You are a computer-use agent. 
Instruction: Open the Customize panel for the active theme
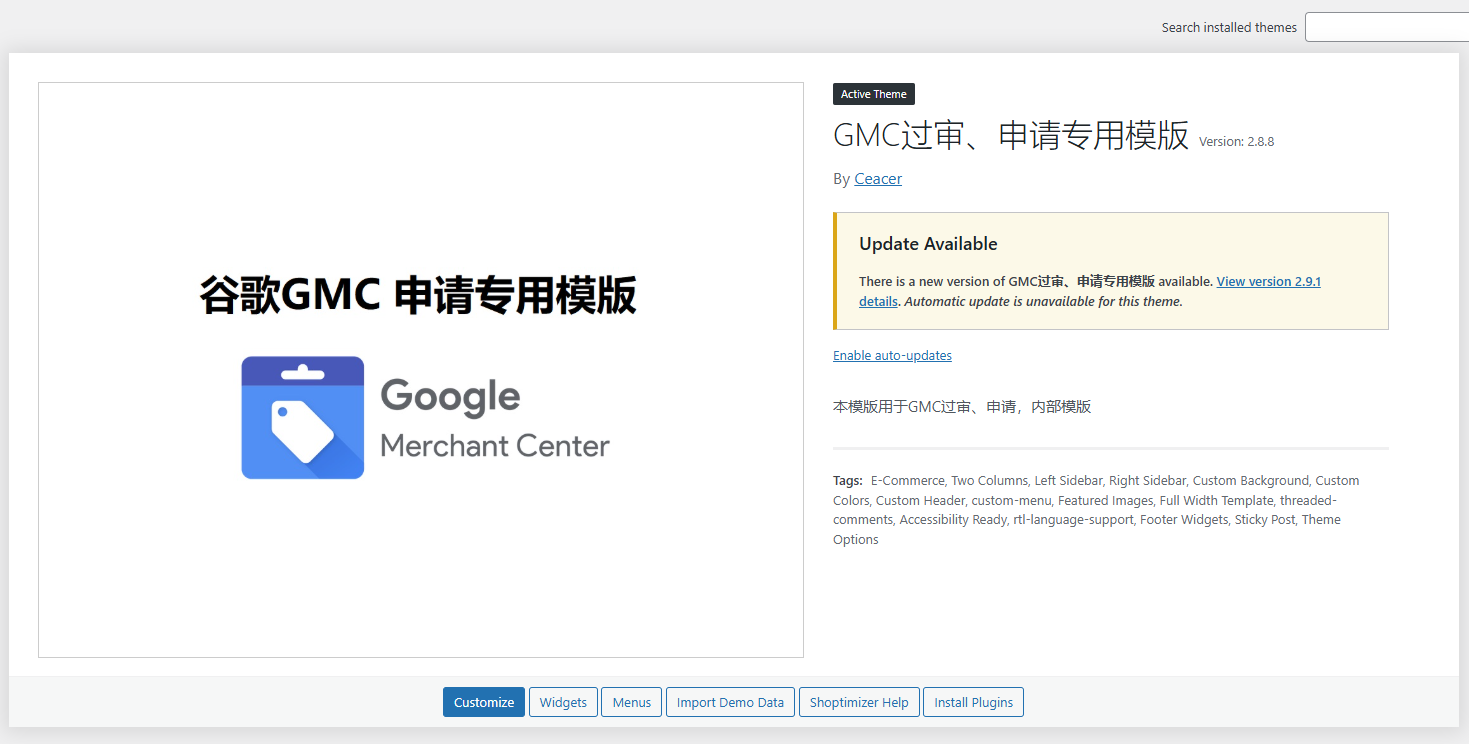tap(483, 702)
